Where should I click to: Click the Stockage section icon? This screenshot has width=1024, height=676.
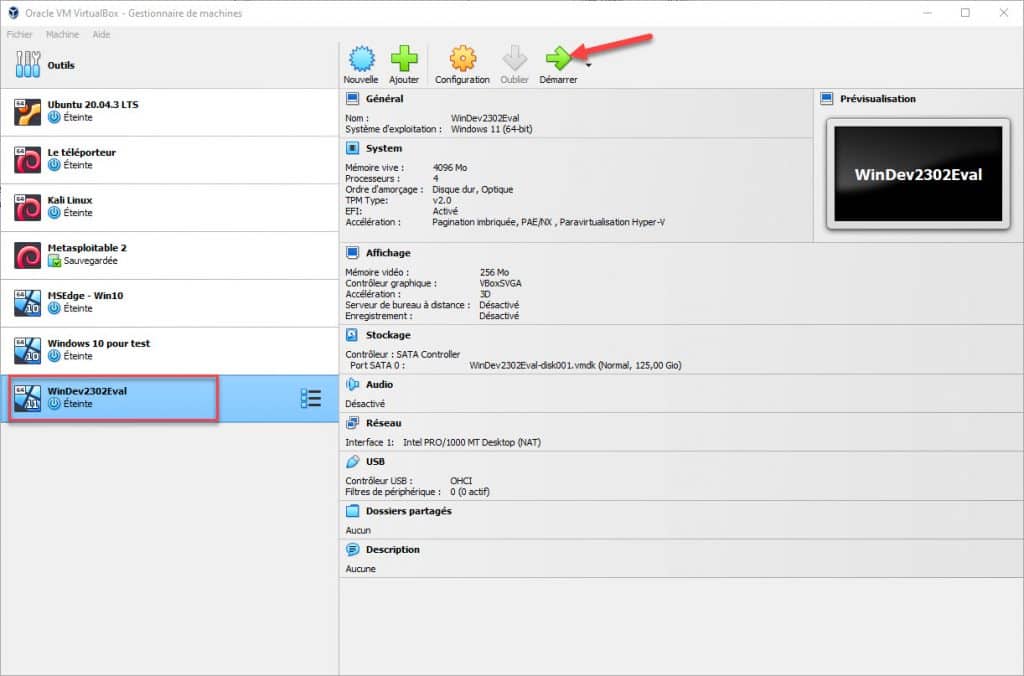pyautogui.click(x=352, y=335)
